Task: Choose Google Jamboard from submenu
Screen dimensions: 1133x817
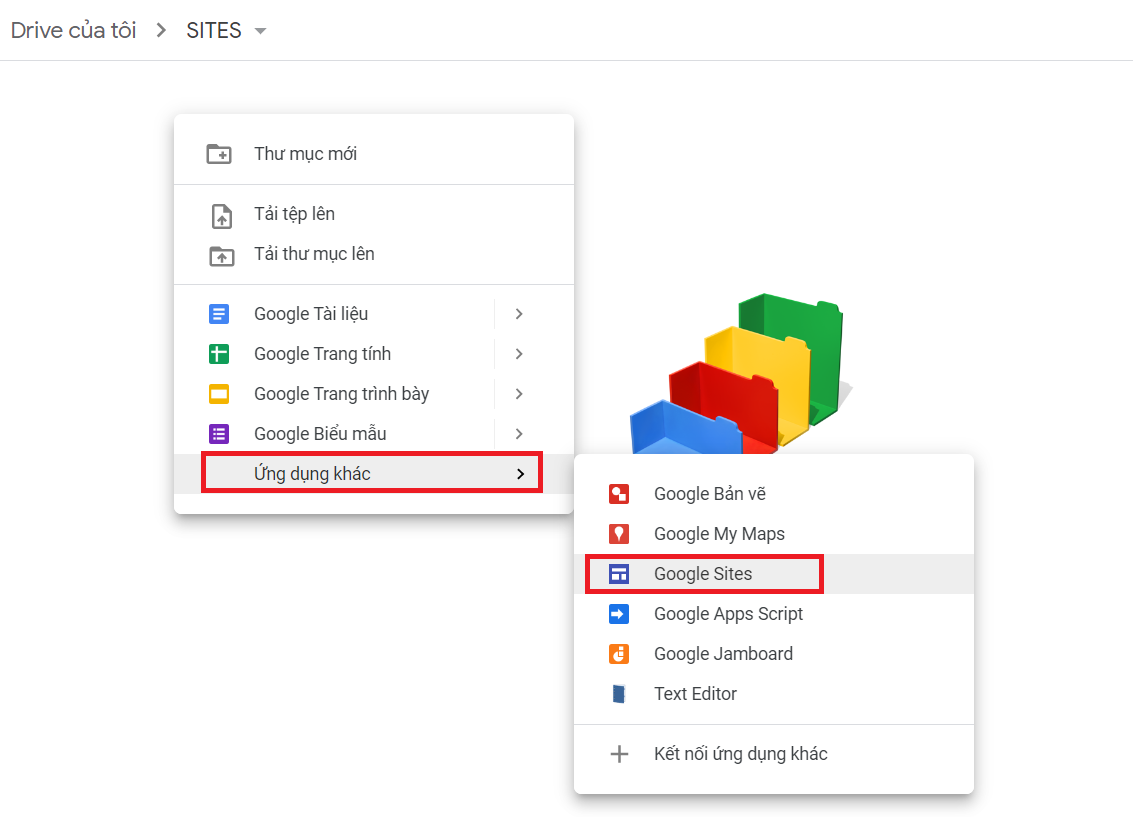Action: 774,654
